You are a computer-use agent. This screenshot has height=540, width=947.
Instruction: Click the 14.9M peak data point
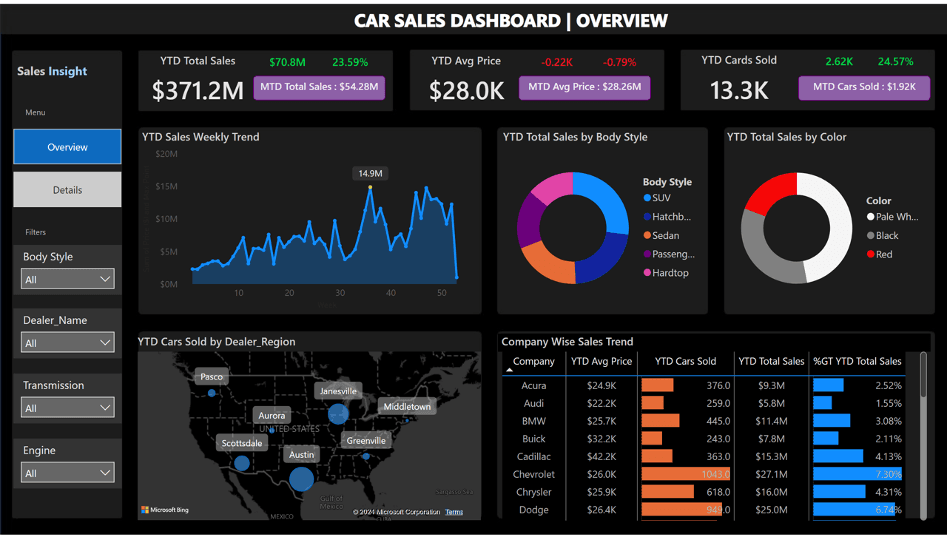370,188
